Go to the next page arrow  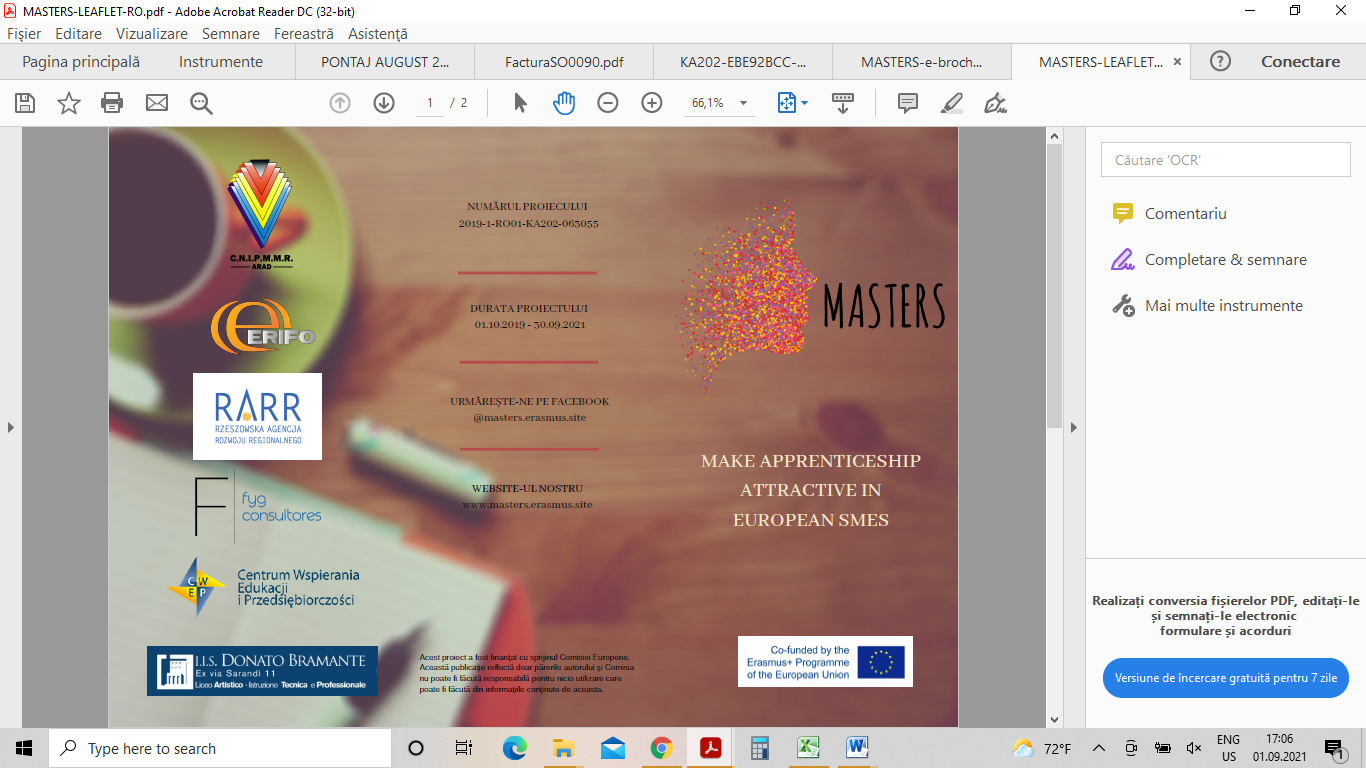click(x=384, y=103)
